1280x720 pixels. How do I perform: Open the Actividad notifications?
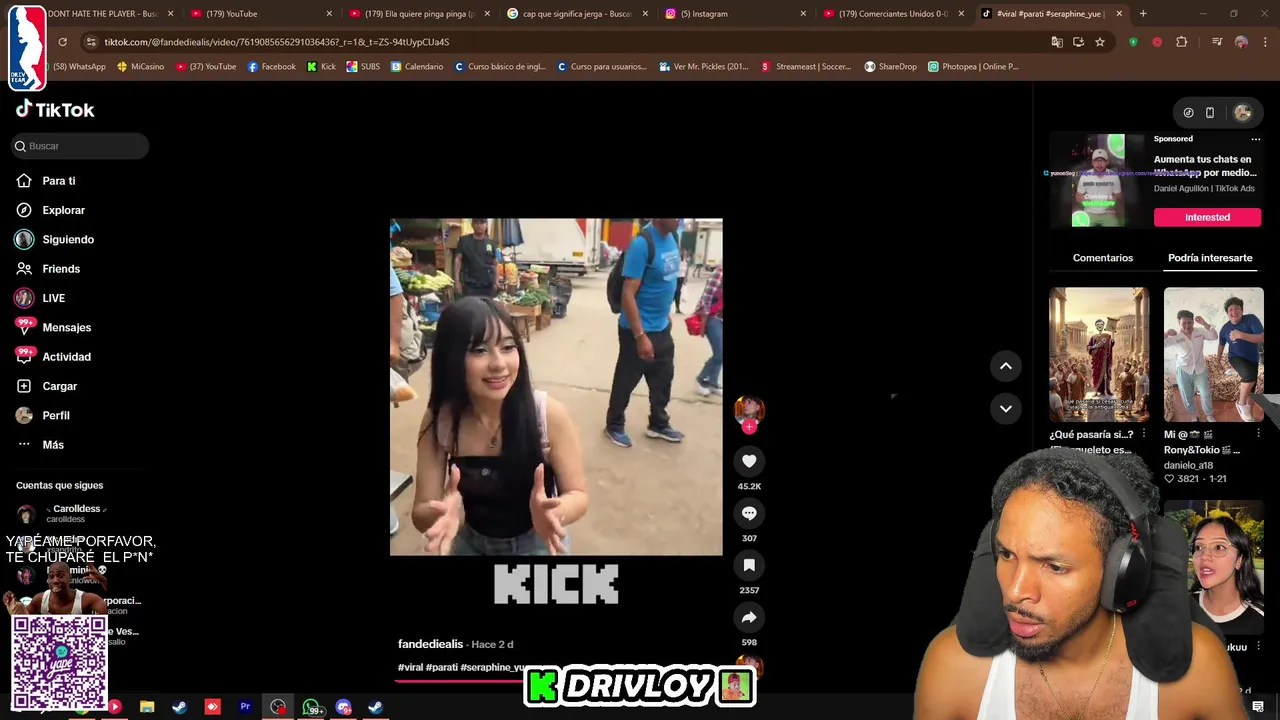tap(53, 357)
